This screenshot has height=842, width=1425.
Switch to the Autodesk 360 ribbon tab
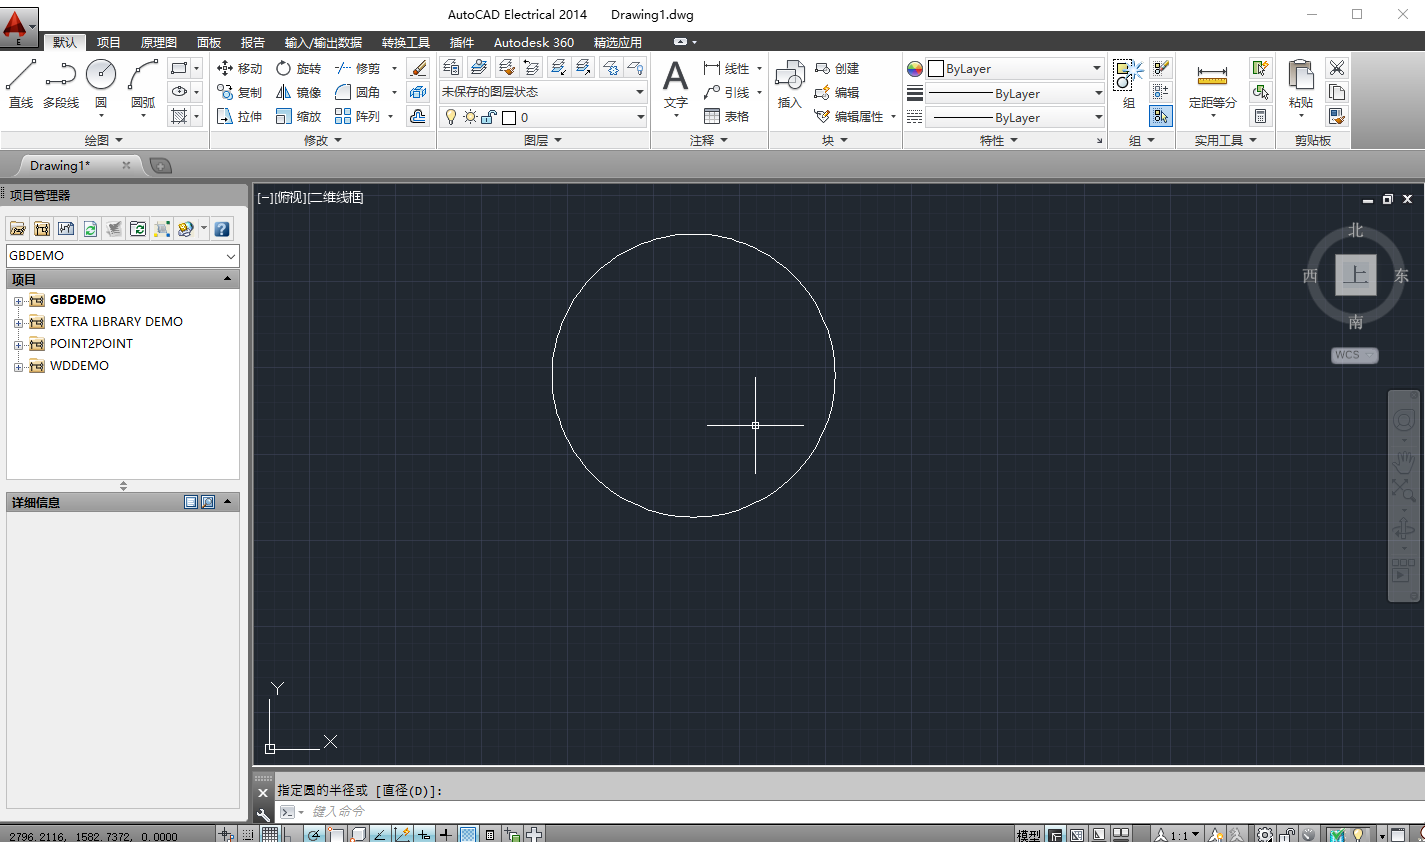pyautogui.click(x=534, y=42)
